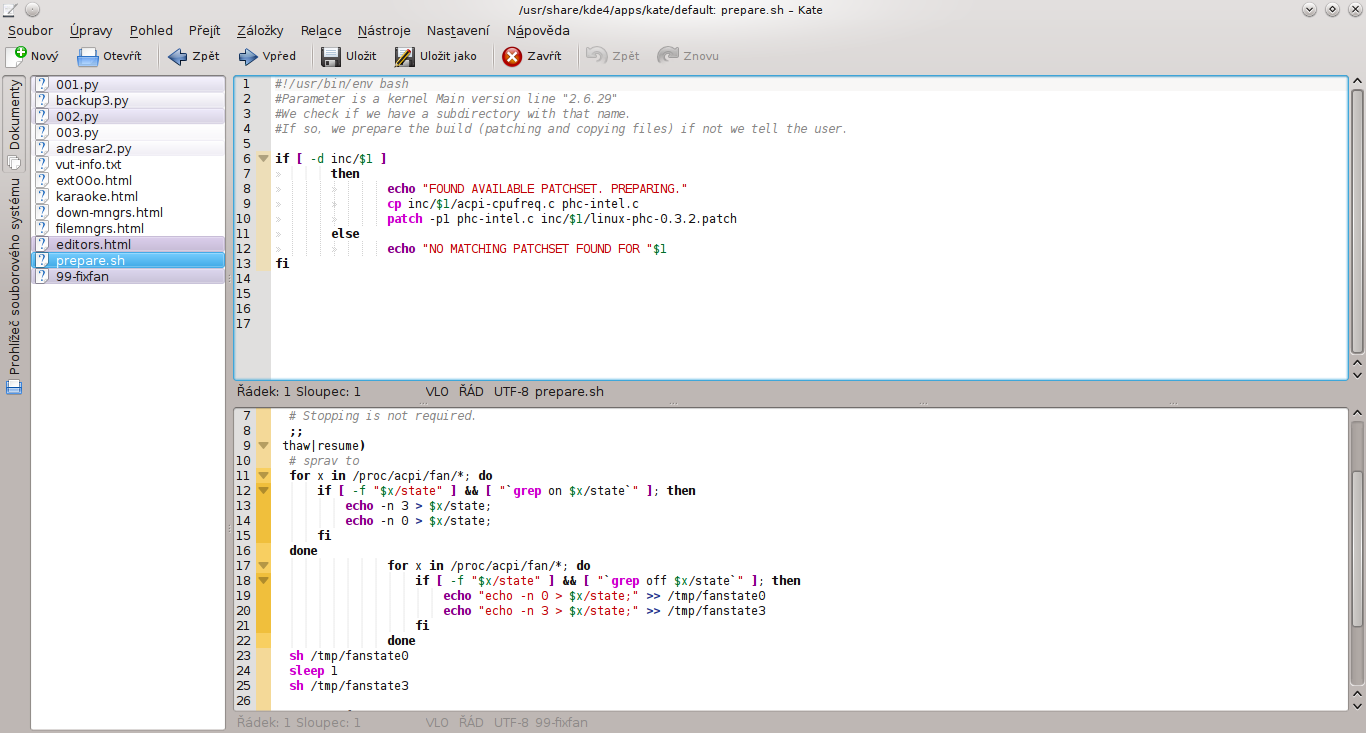The height and width of the screenshot is (733, 1366).
Task: Go forward with the Vpřed arrow
Action: [248, 56]
